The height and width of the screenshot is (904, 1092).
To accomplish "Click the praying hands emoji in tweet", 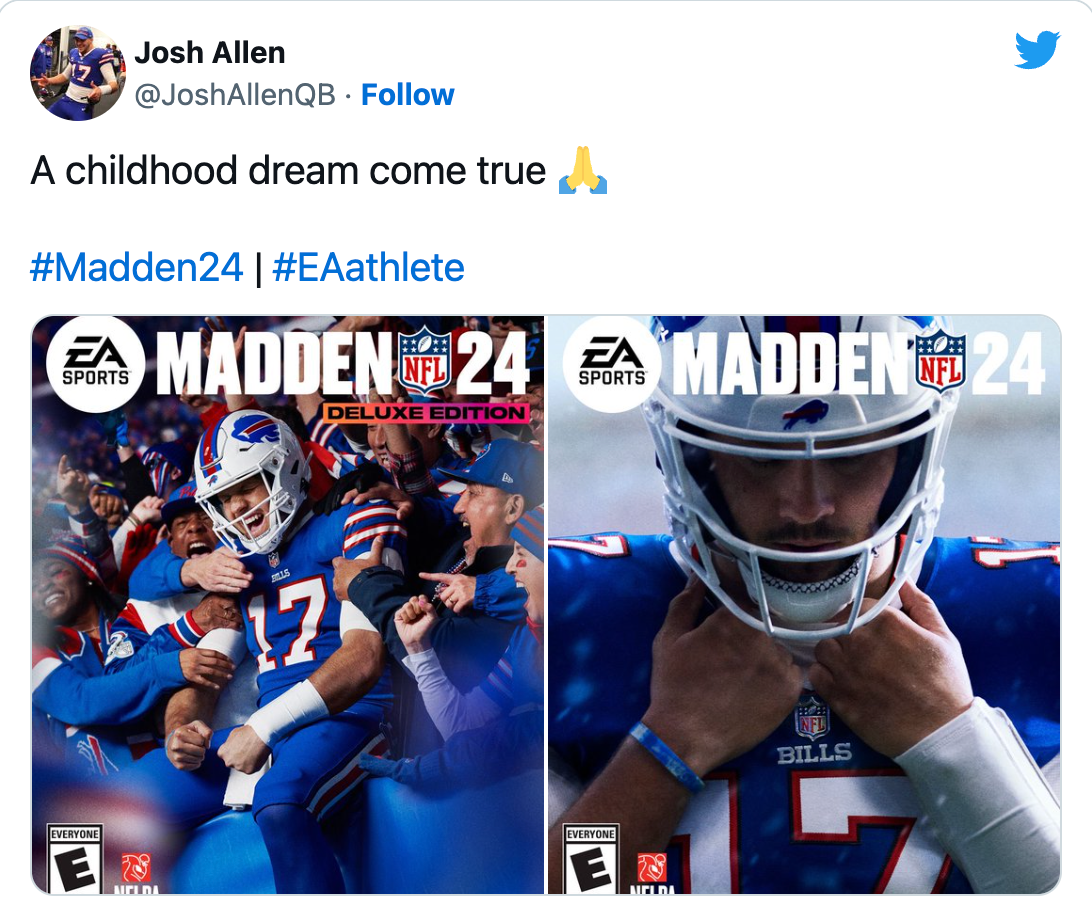I will click(583, 171).
